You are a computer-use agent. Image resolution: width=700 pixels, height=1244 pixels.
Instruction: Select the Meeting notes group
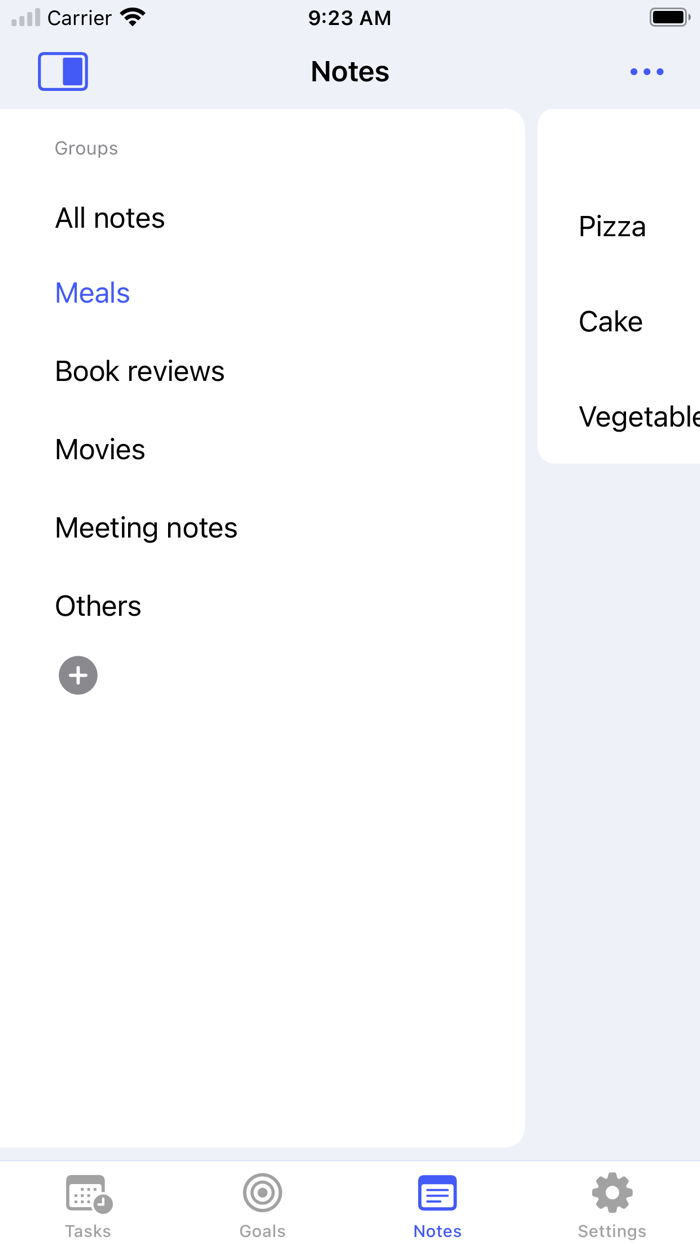[x=146, y=527]
